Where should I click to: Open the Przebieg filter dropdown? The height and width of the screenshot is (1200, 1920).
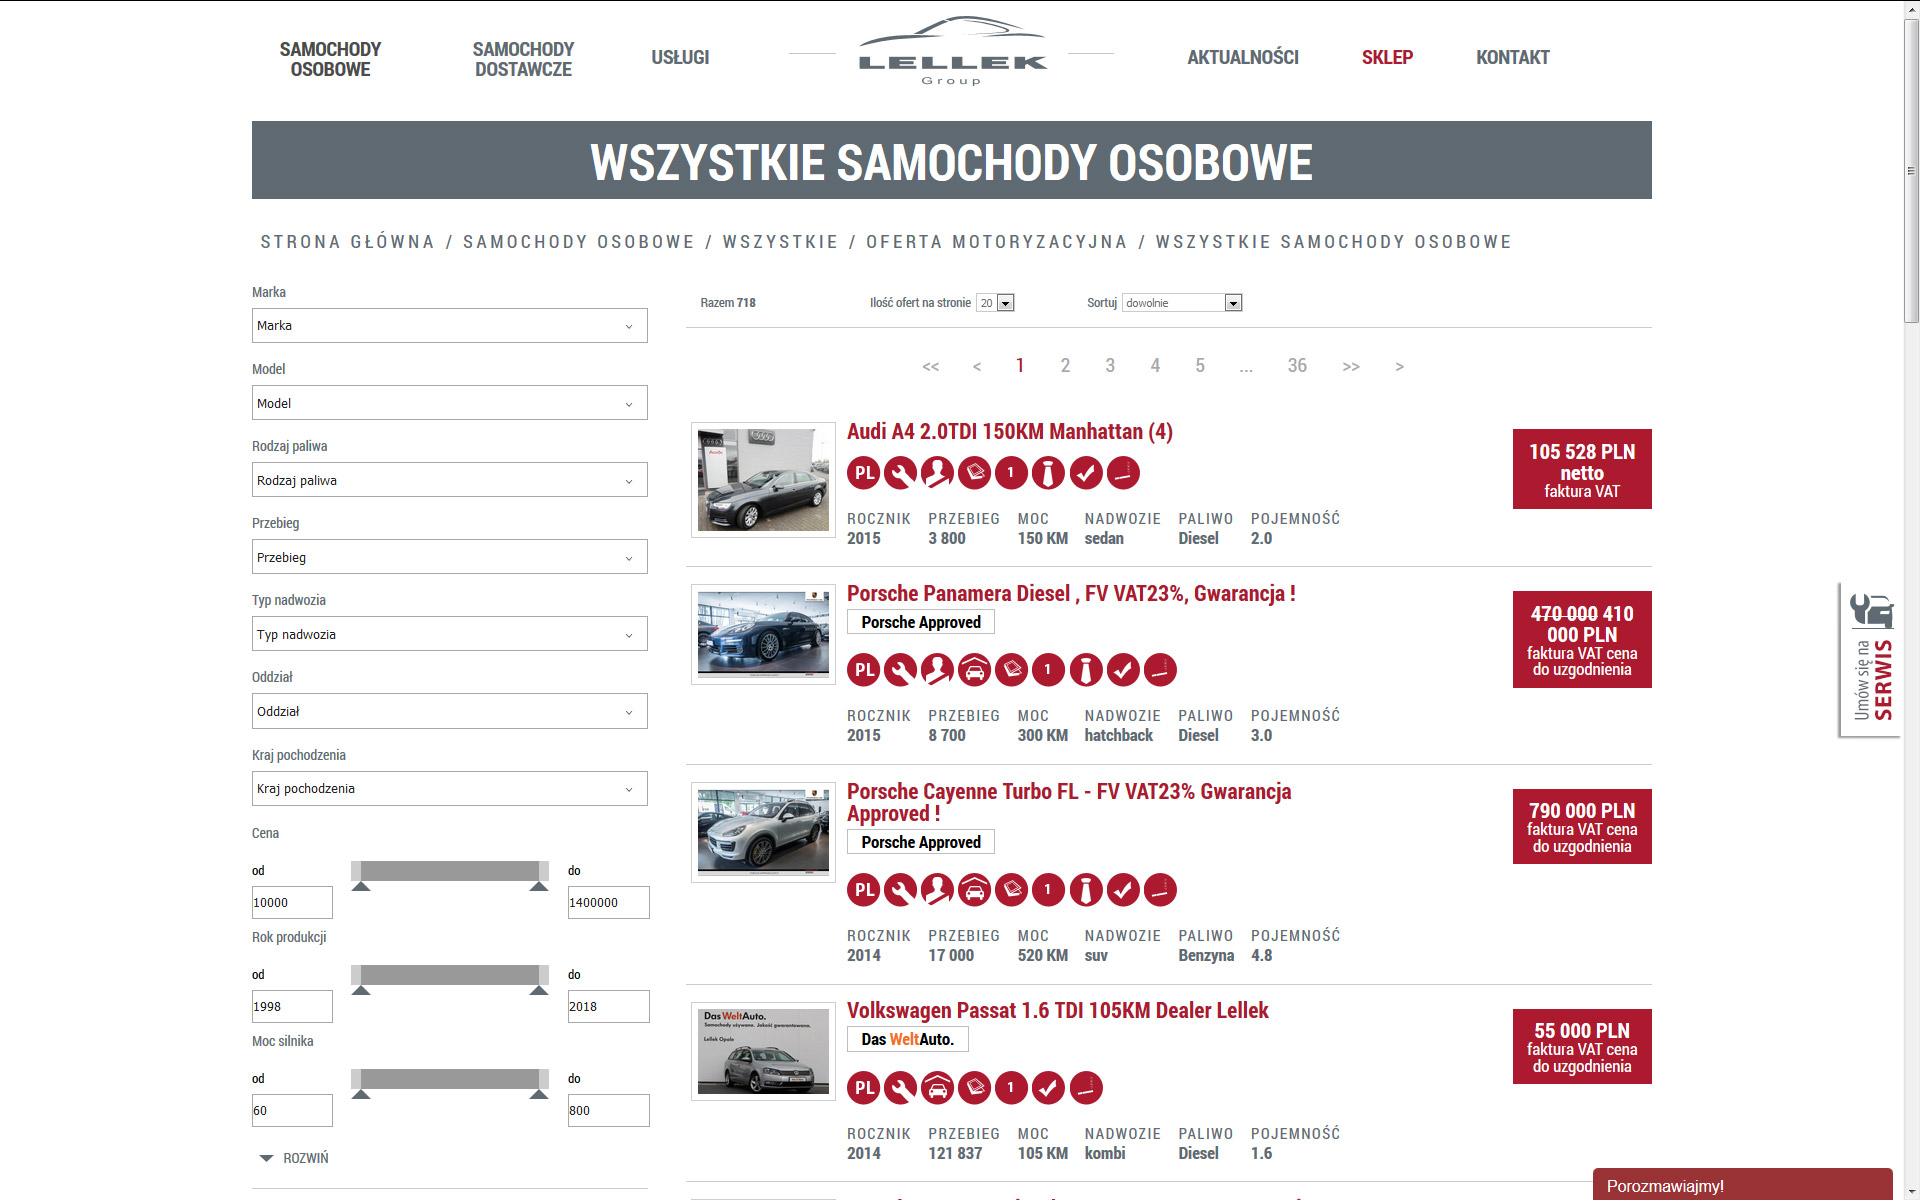click(449, 557)
